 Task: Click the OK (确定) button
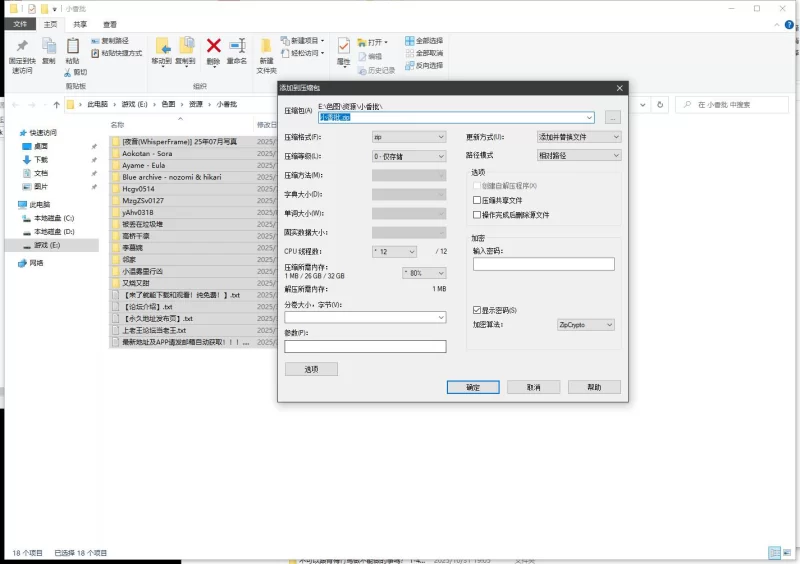click(473, 387)
